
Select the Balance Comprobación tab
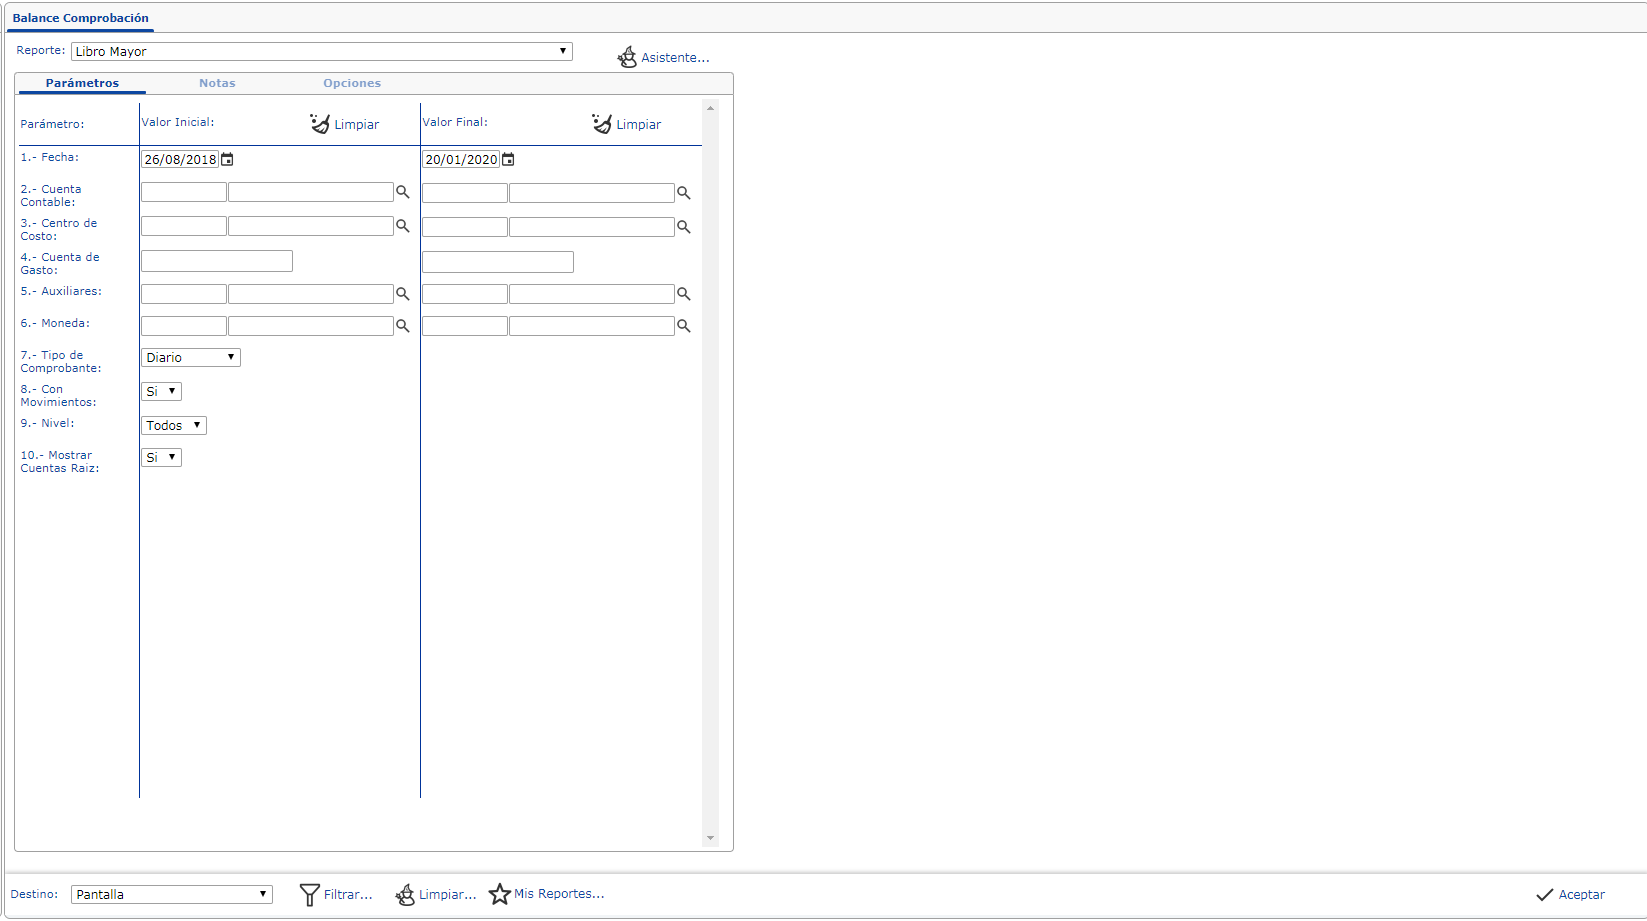coord(80,18)
